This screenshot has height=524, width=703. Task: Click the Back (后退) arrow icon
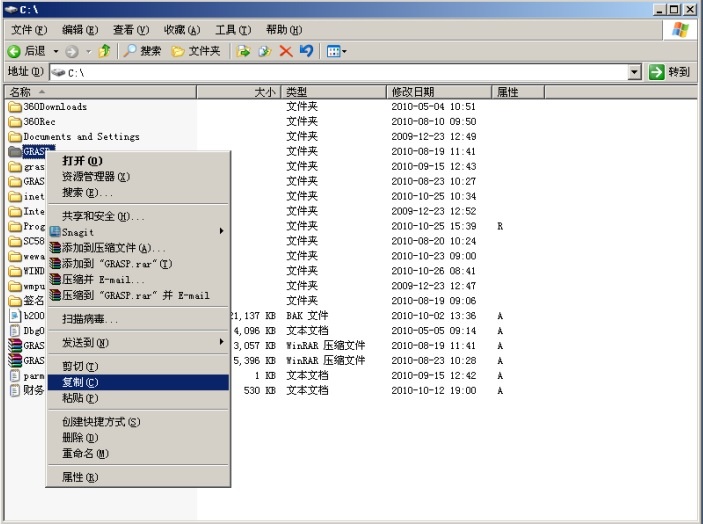15,51
